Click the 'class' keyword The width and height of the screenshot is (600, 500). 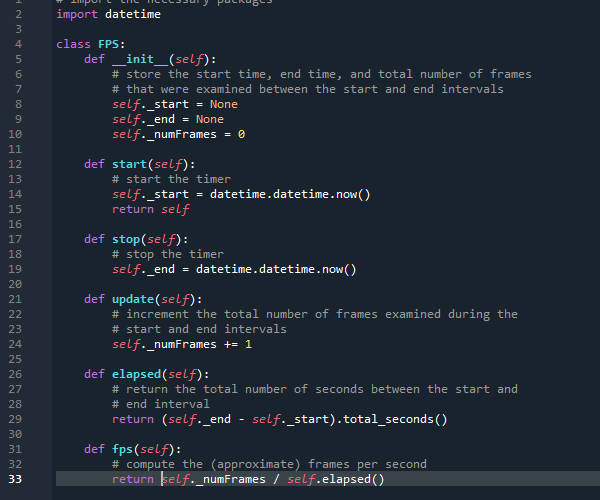point(73,44)
